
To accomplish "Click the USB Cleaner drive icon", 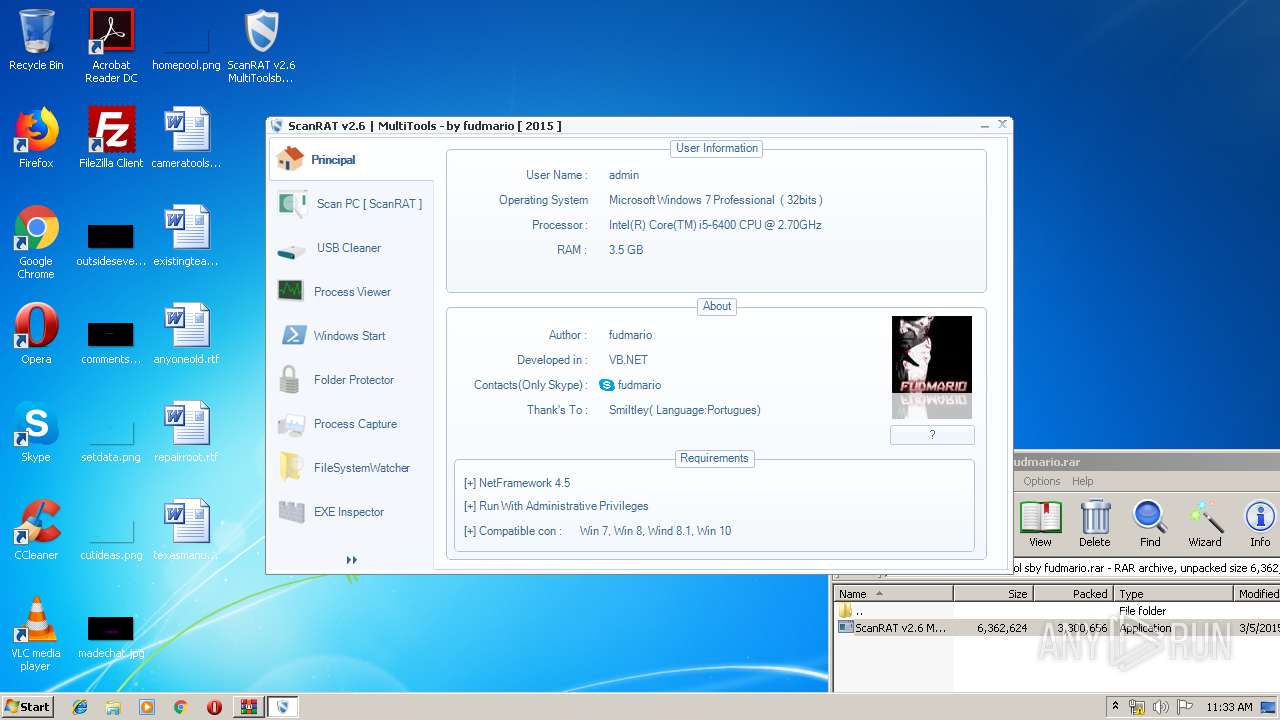I will pyautogui.click(x=291, y=250).
